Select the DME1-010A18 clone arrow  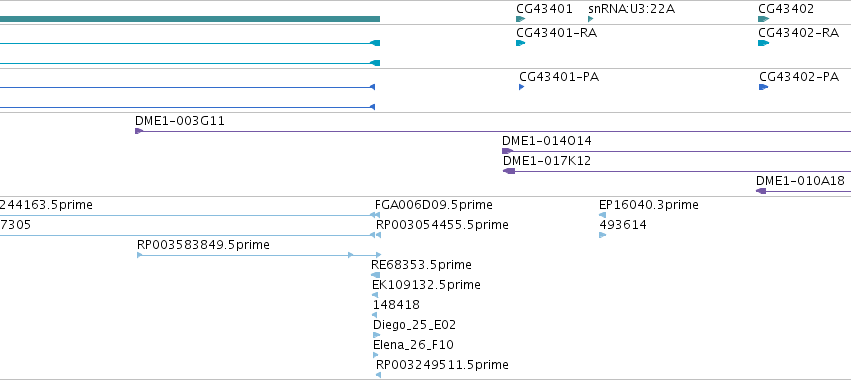761,191
